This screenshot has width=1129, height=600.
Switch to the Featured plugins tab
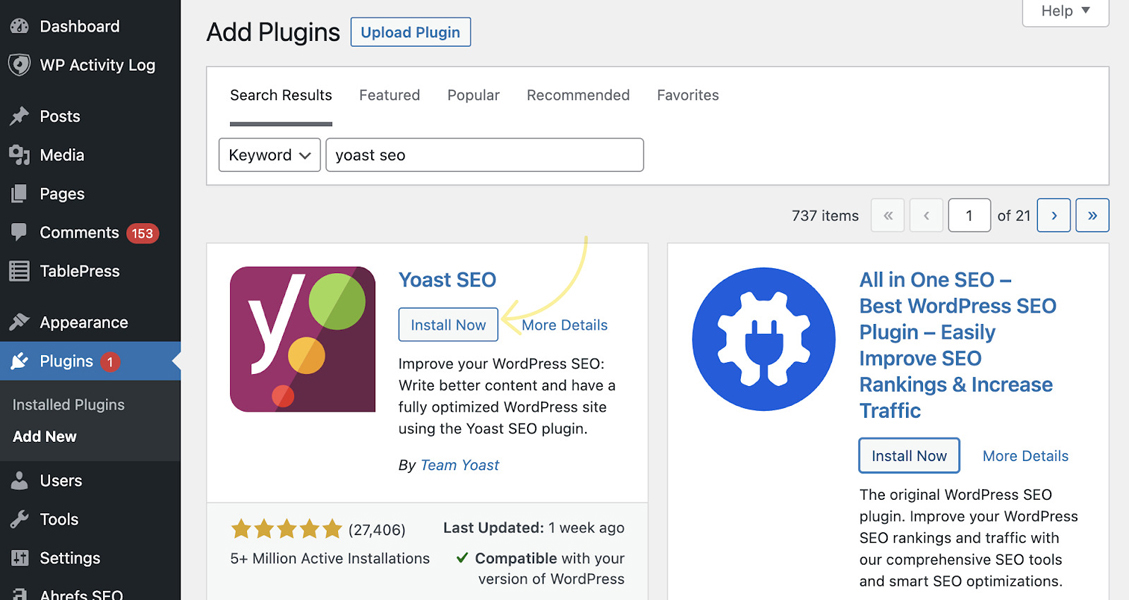[x=389, y=95]
